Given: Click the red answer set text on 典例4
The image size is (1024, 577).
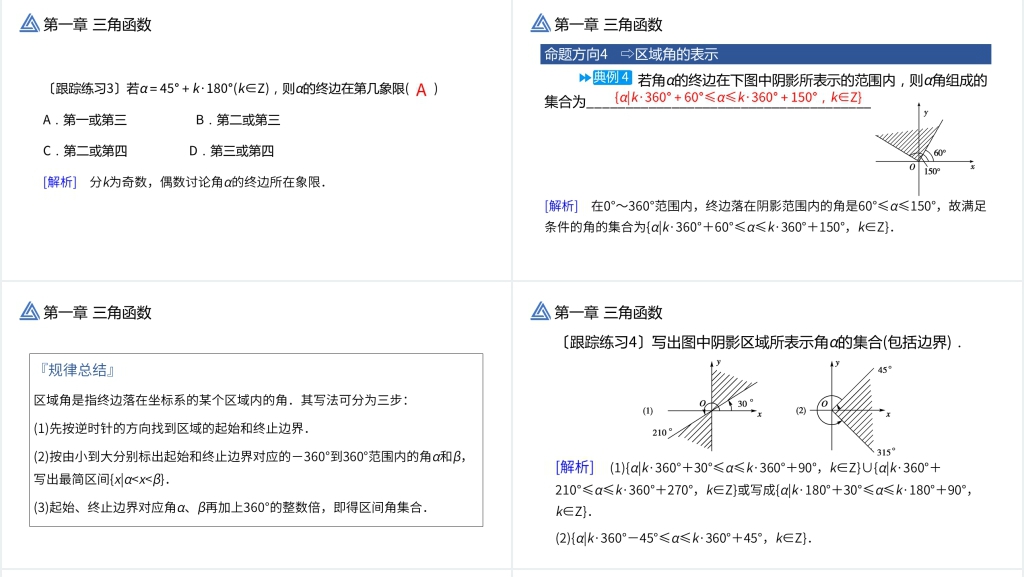Looking at the screenshot, I should point(738,97).
